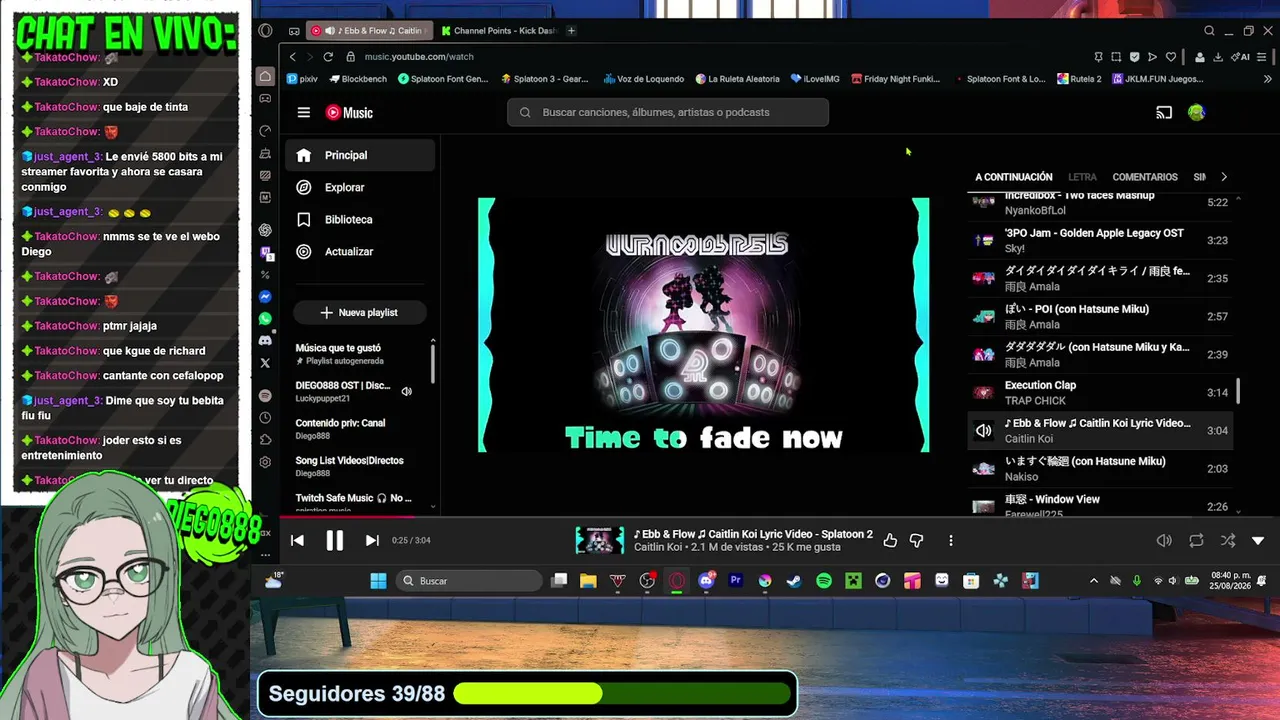
Task: Open the Voz de Loquendo bookmark
Action: click(x=643, y=79)
